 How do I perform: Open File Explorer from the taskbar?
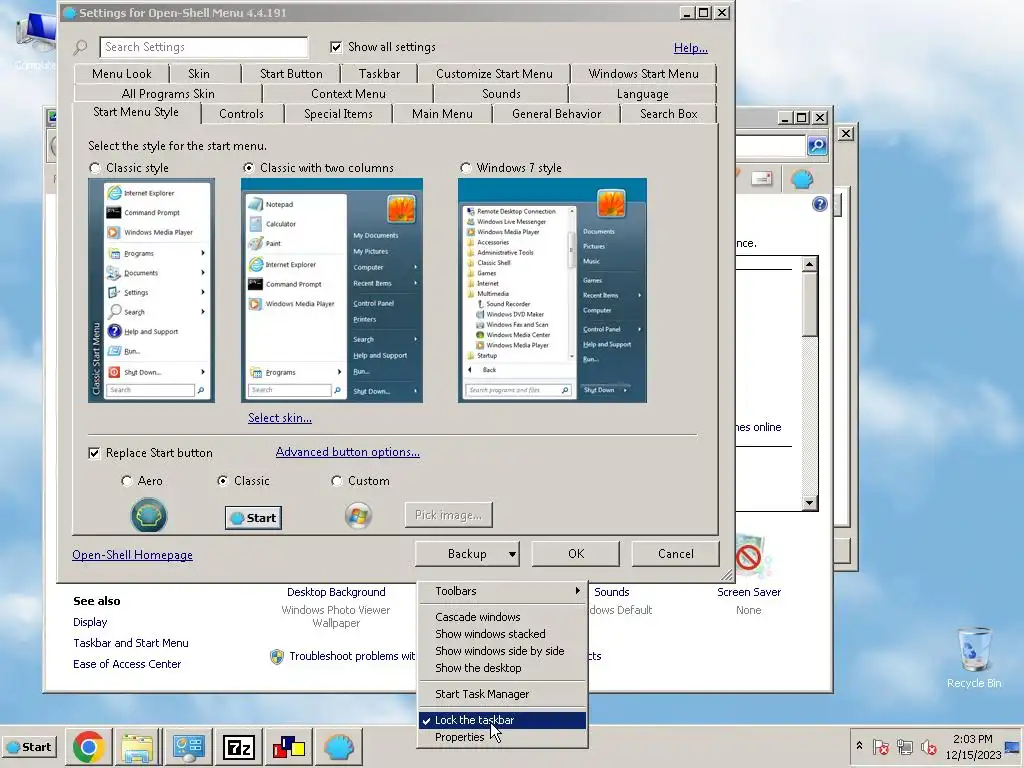pos(136,746)
